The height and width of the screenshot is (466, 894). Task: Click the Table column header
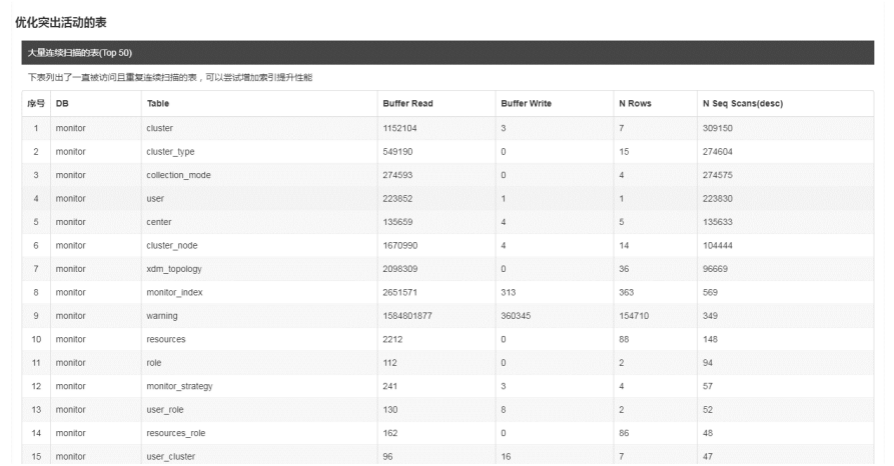pyautogui.click(x=158, y=103)
